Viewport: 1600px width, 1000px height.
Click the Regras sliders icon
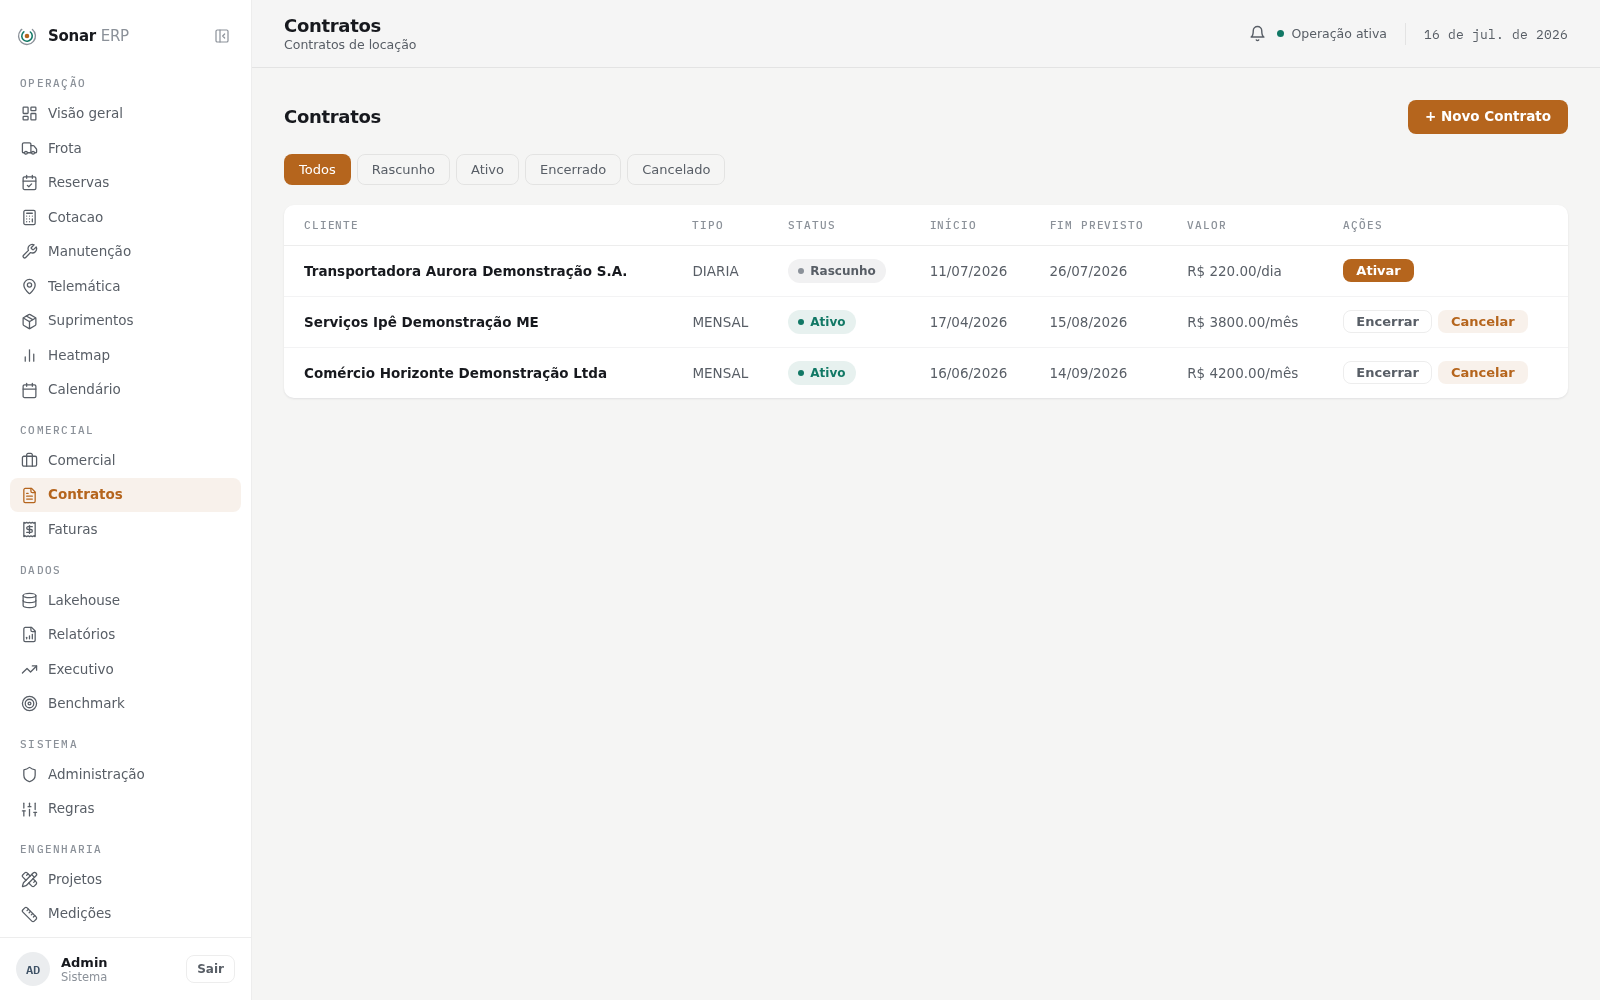29,809
